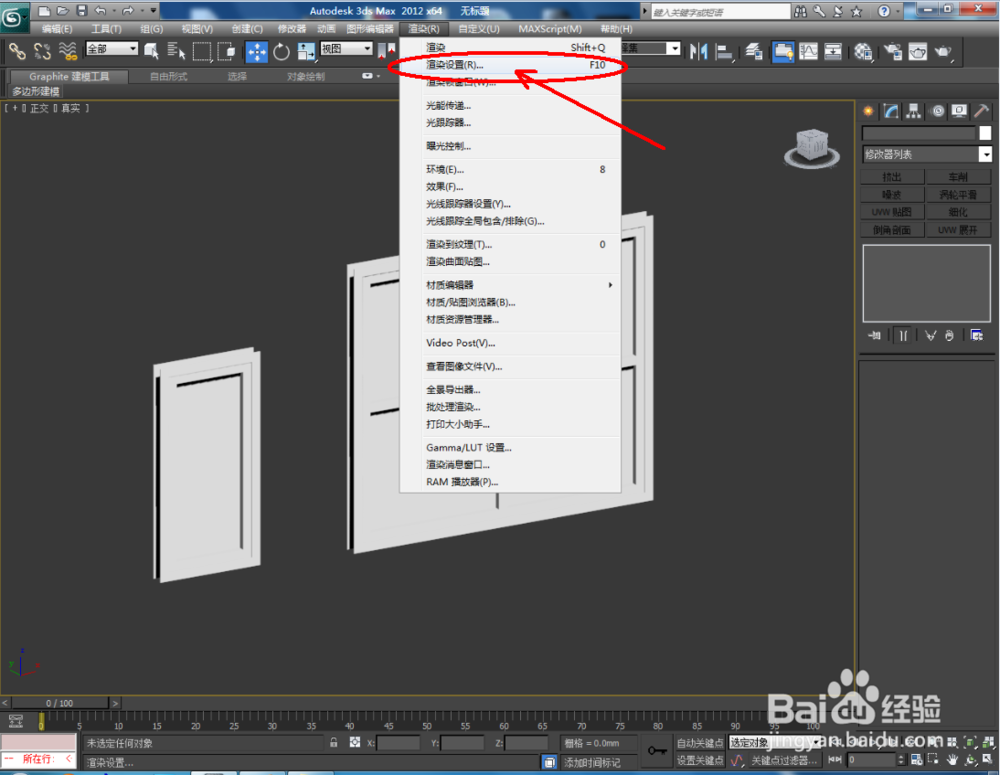Image resolution: width=1000 pixels, height=775 pixels.
Task: Click the binoculars search icon
Action: click(800, 11)
